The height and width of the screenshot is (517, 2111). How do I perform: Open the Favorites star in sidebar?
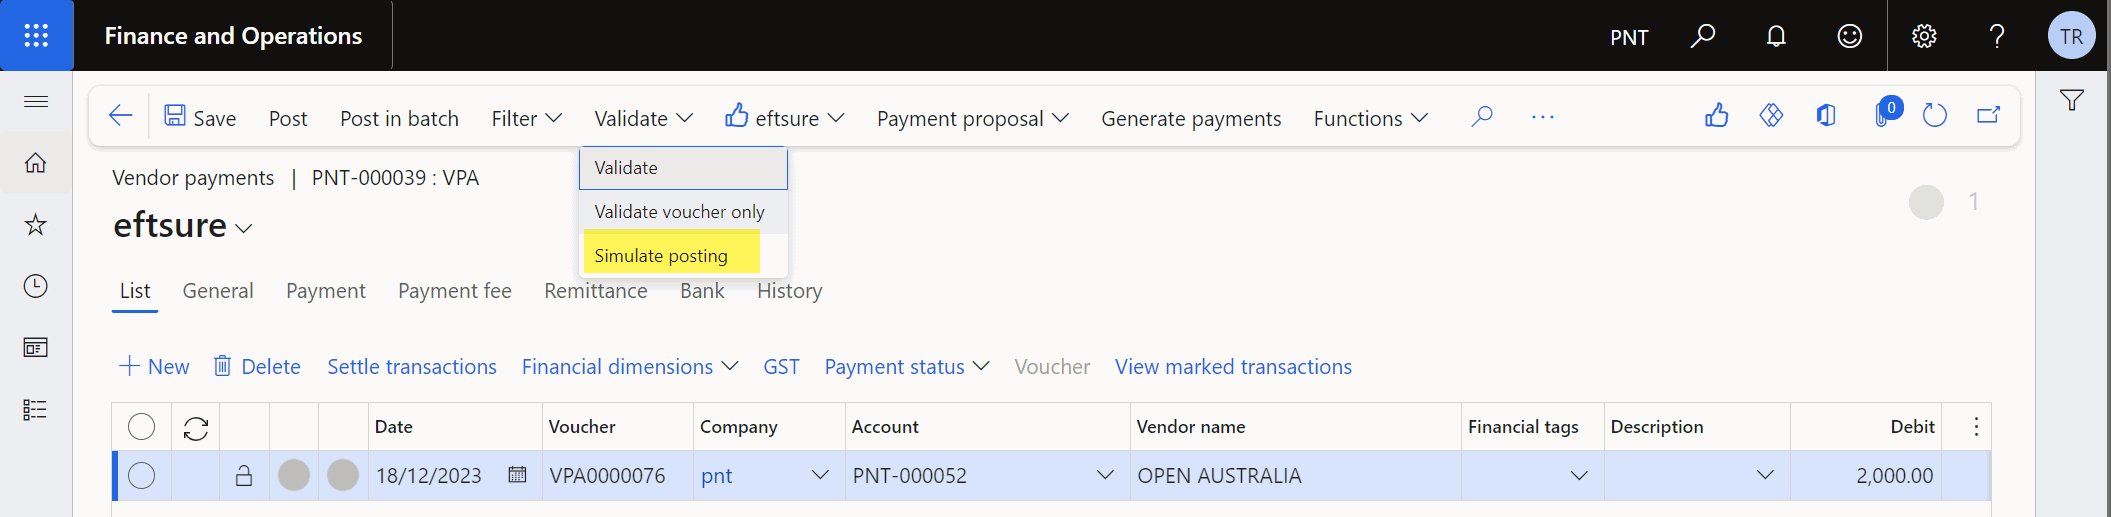pyautogui.click(x=36, y=224)
